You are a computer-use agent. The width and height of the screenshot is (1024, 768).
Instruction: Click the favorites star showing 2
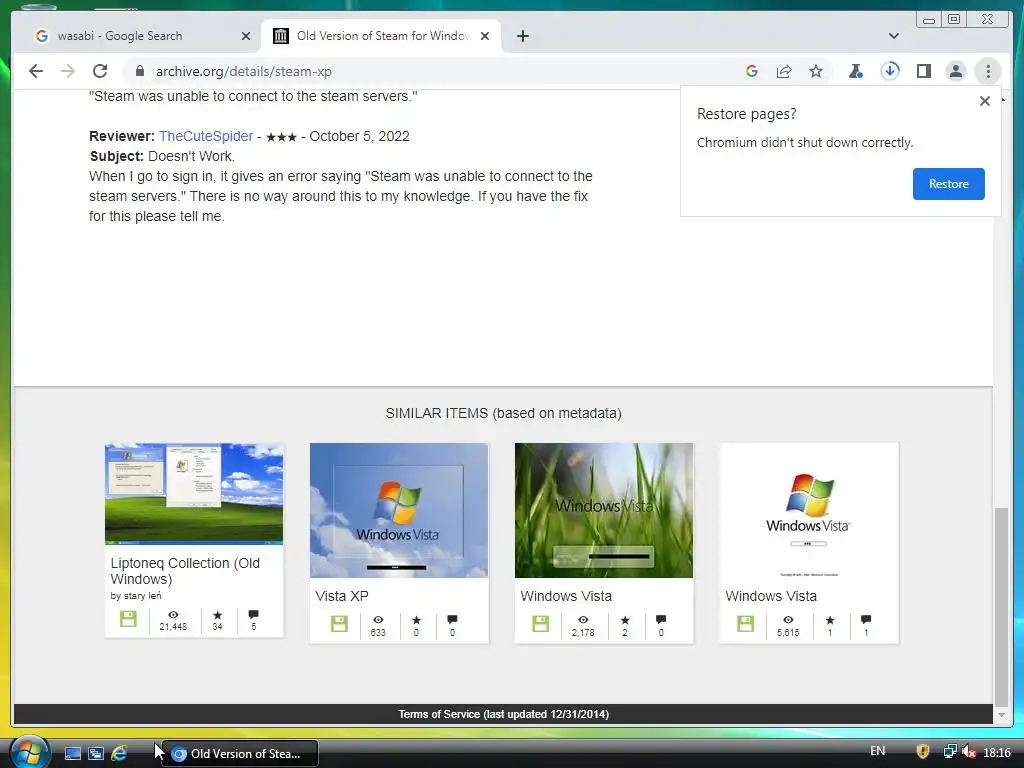point(625,620)
